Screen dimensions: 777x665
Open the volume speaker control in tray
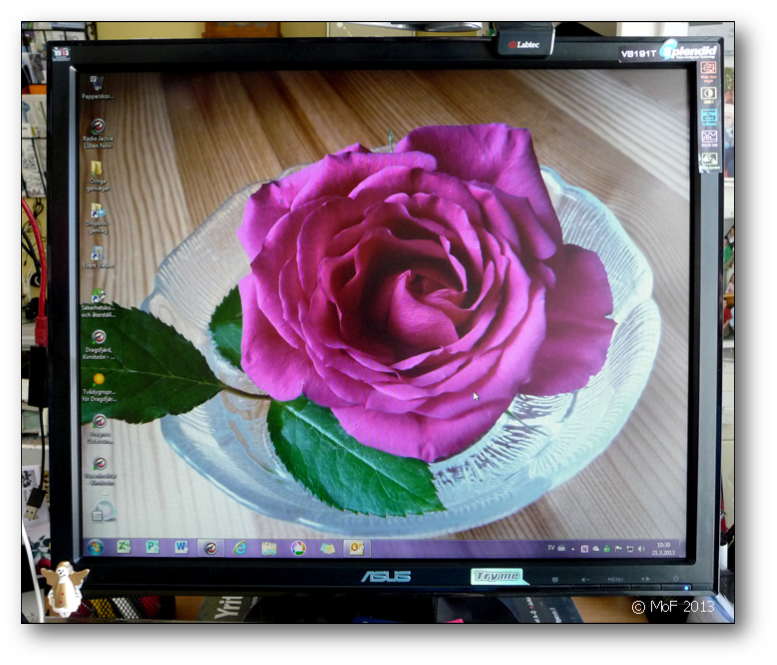[640, 548]
